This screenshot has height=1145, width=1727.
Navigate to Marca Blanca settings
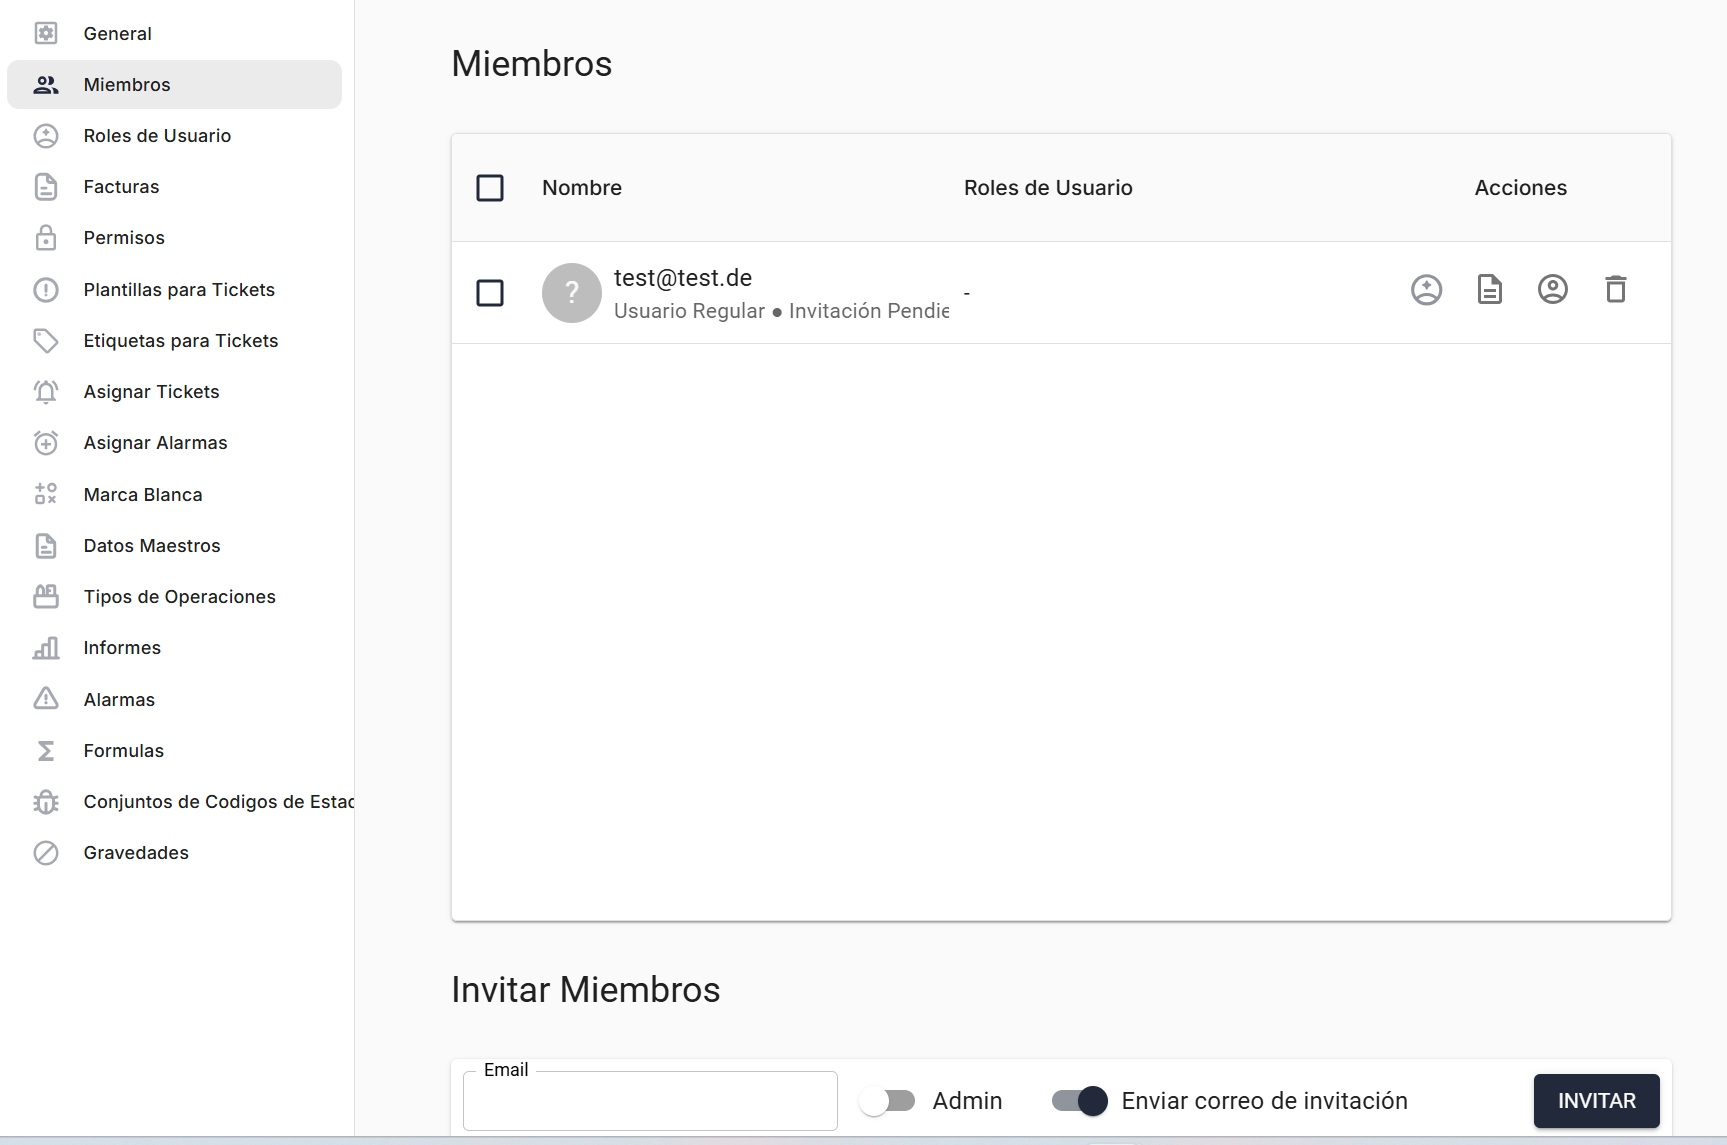pyautogui.click(x=143, y=495)
